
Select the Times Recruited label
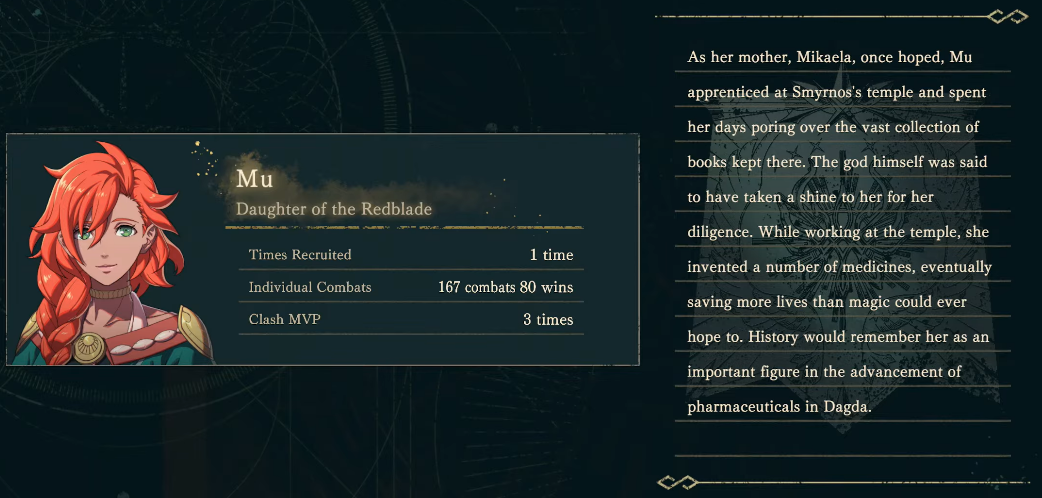(x=300, y=255)
